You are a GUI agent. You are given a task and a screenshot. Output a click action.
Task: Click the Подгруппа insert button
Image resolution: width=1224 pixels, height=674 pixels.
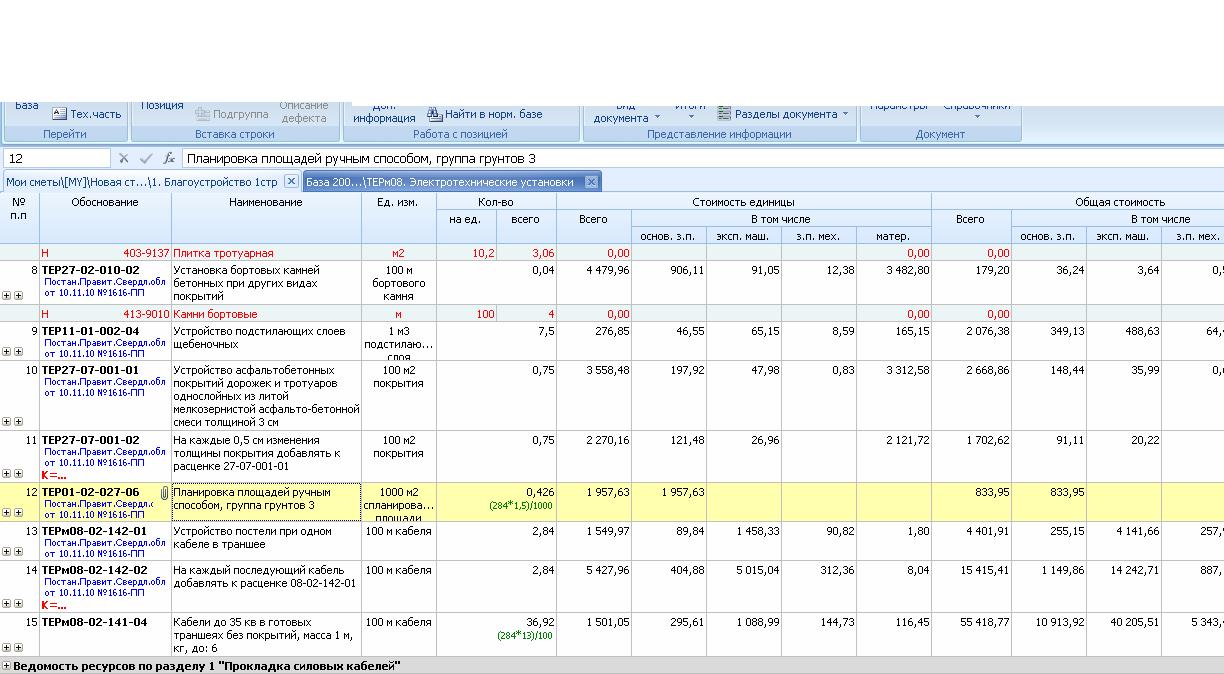point(232,114)
